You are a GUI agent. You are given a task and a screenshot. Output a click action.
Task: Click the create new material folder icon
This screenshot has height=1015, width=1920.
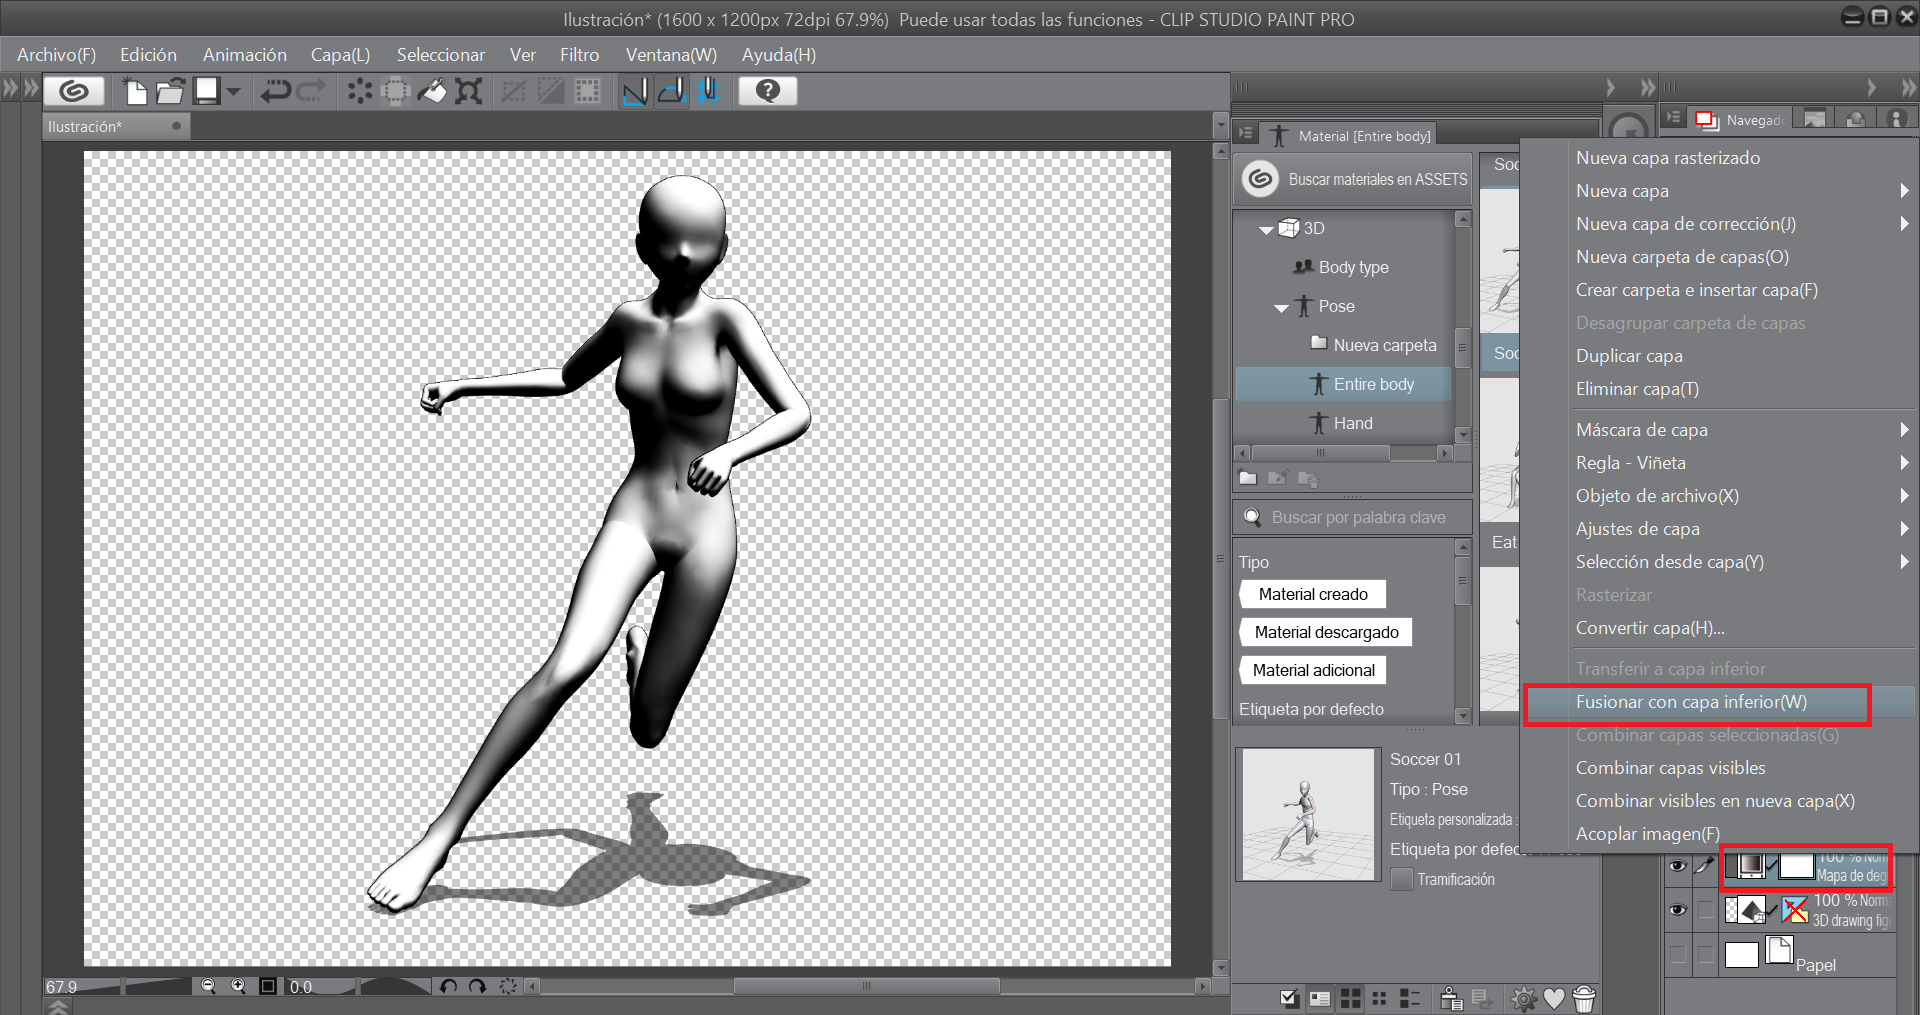pos(1248,478)
